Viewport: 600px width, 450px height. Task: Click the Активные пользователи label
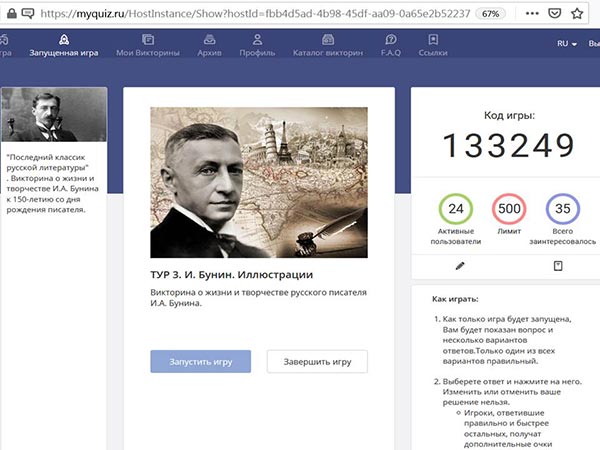(x=456, y=236)
